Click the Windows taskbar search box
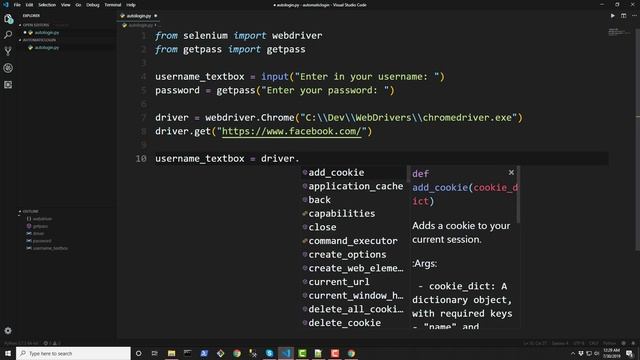 click(73, 353)
